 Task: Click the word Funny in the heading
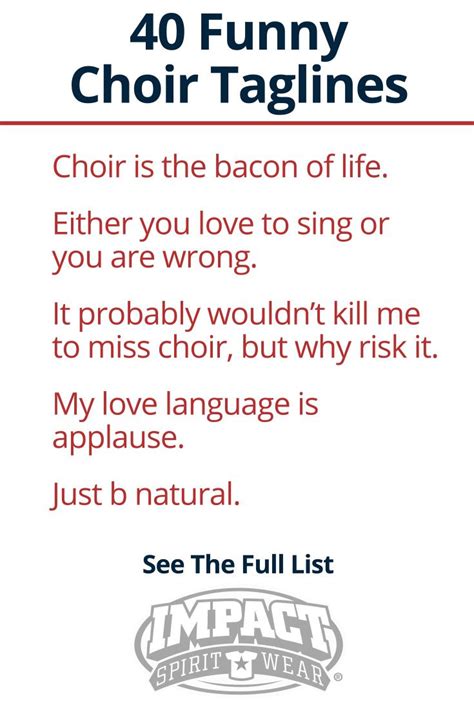tap(271, 35)
